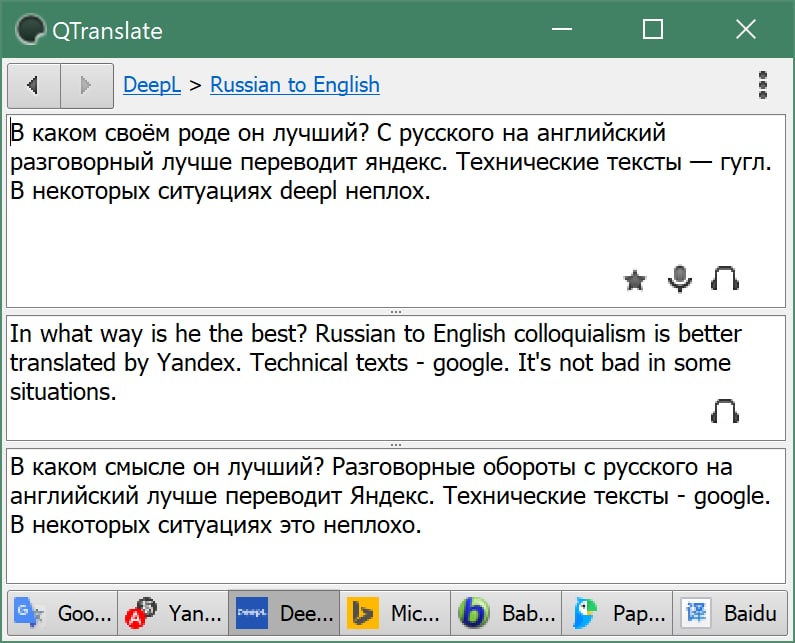This screenshot has width=795, height=643.
Task: Go back with the left arrow button
Action: (x=34, y=85)
